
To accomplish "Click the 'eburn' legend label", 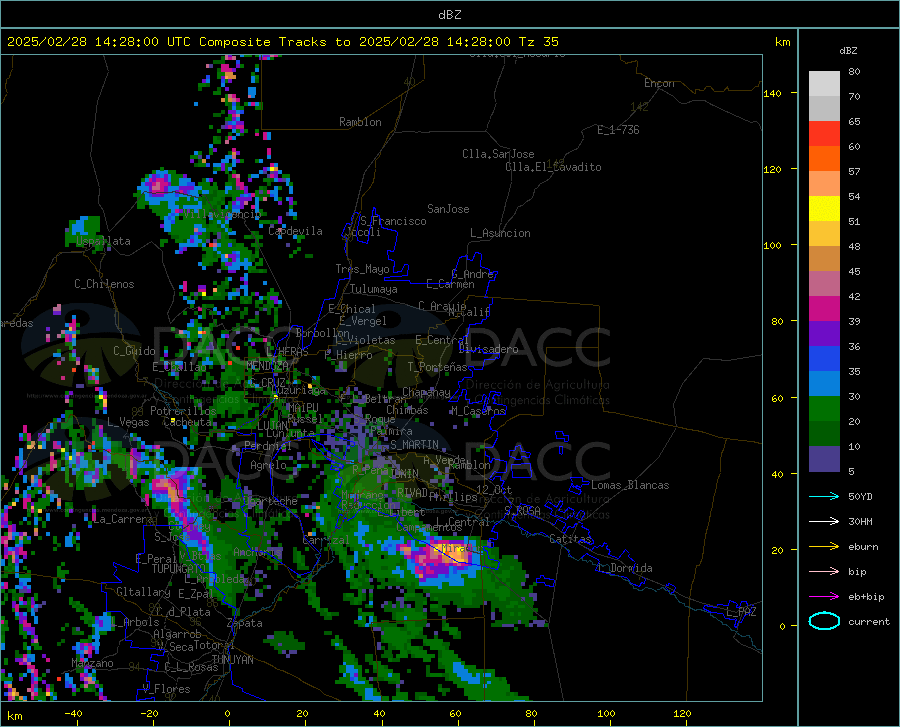I will [x=863, y=547].
